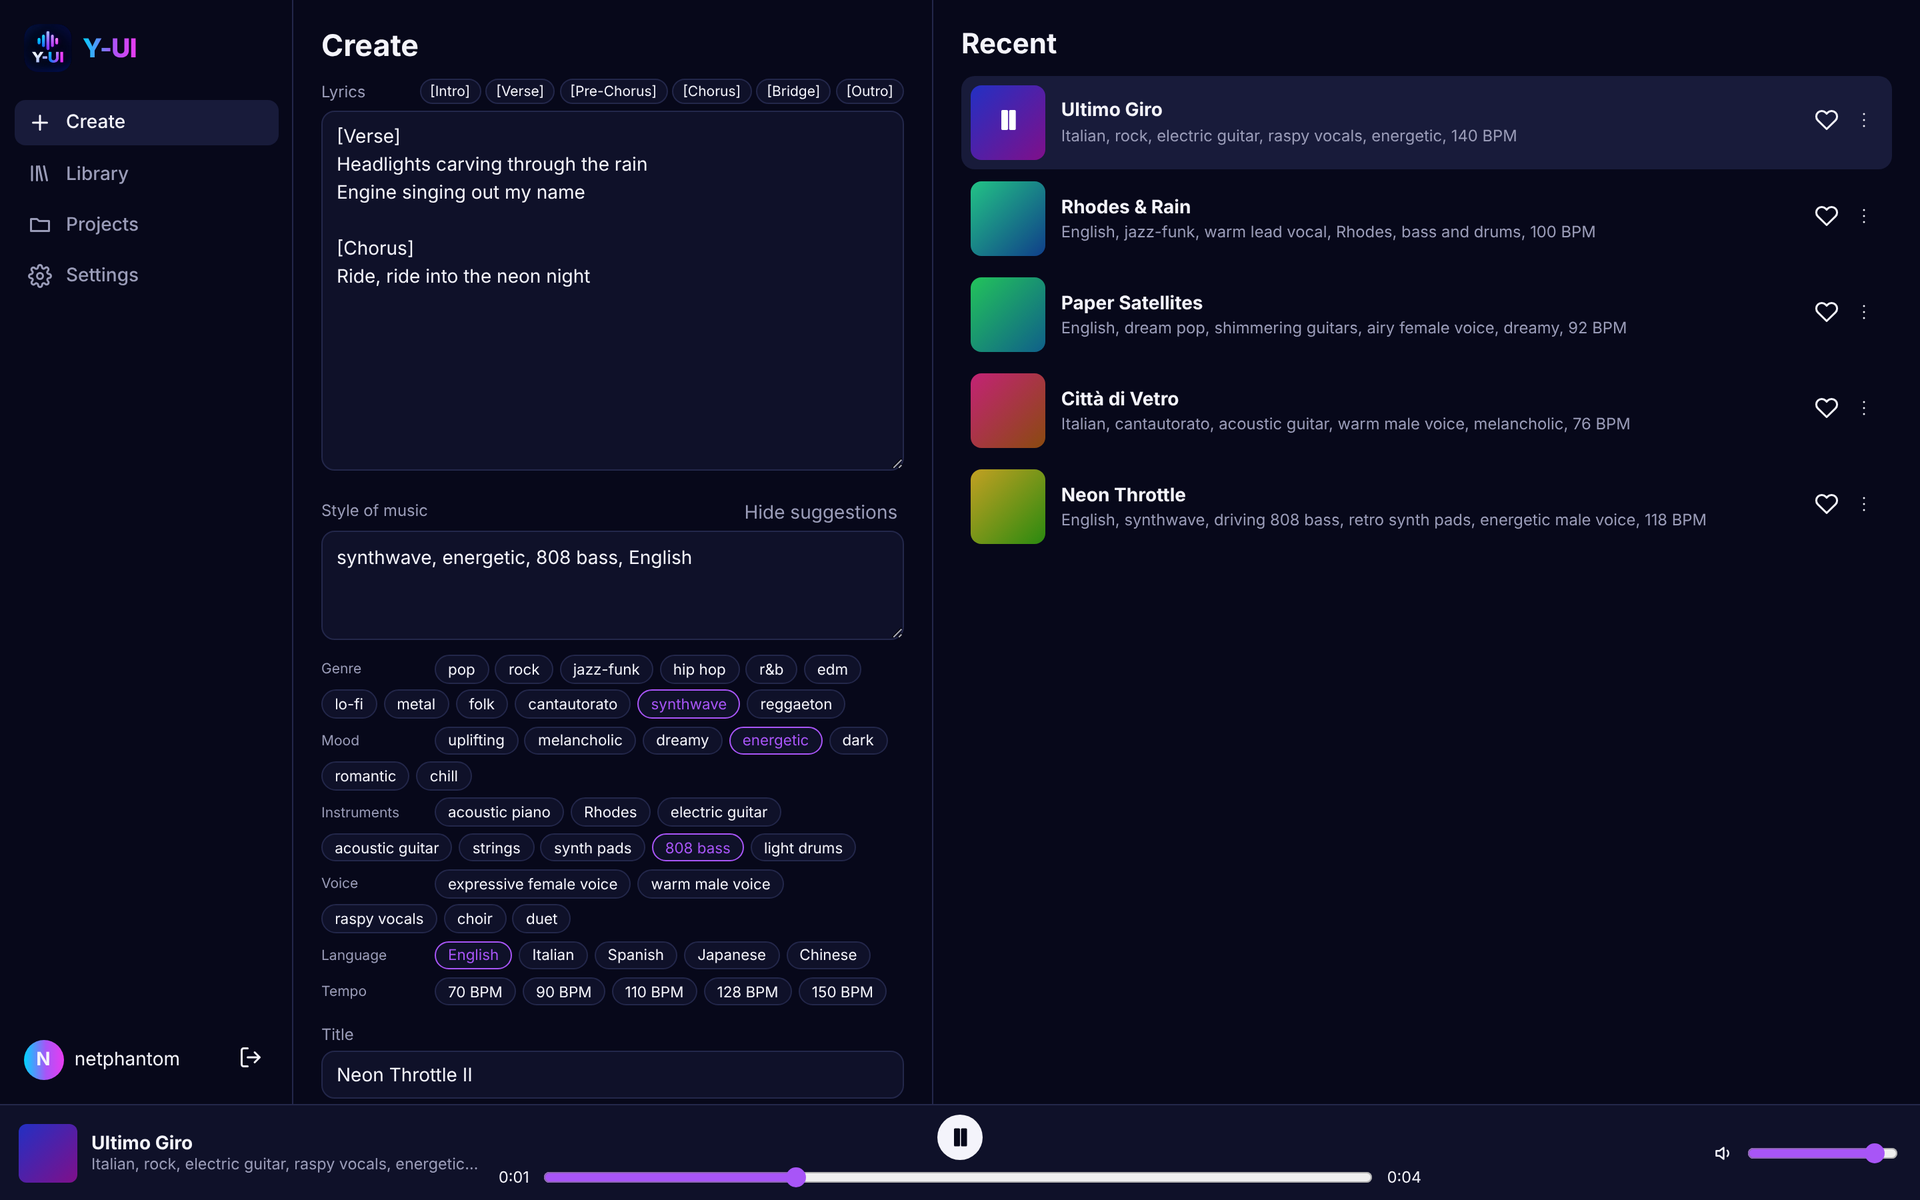Insert the [Chorus] lyrics tag
The height and width of the screenshot is (1200, 1920).
tap(711, 91)
